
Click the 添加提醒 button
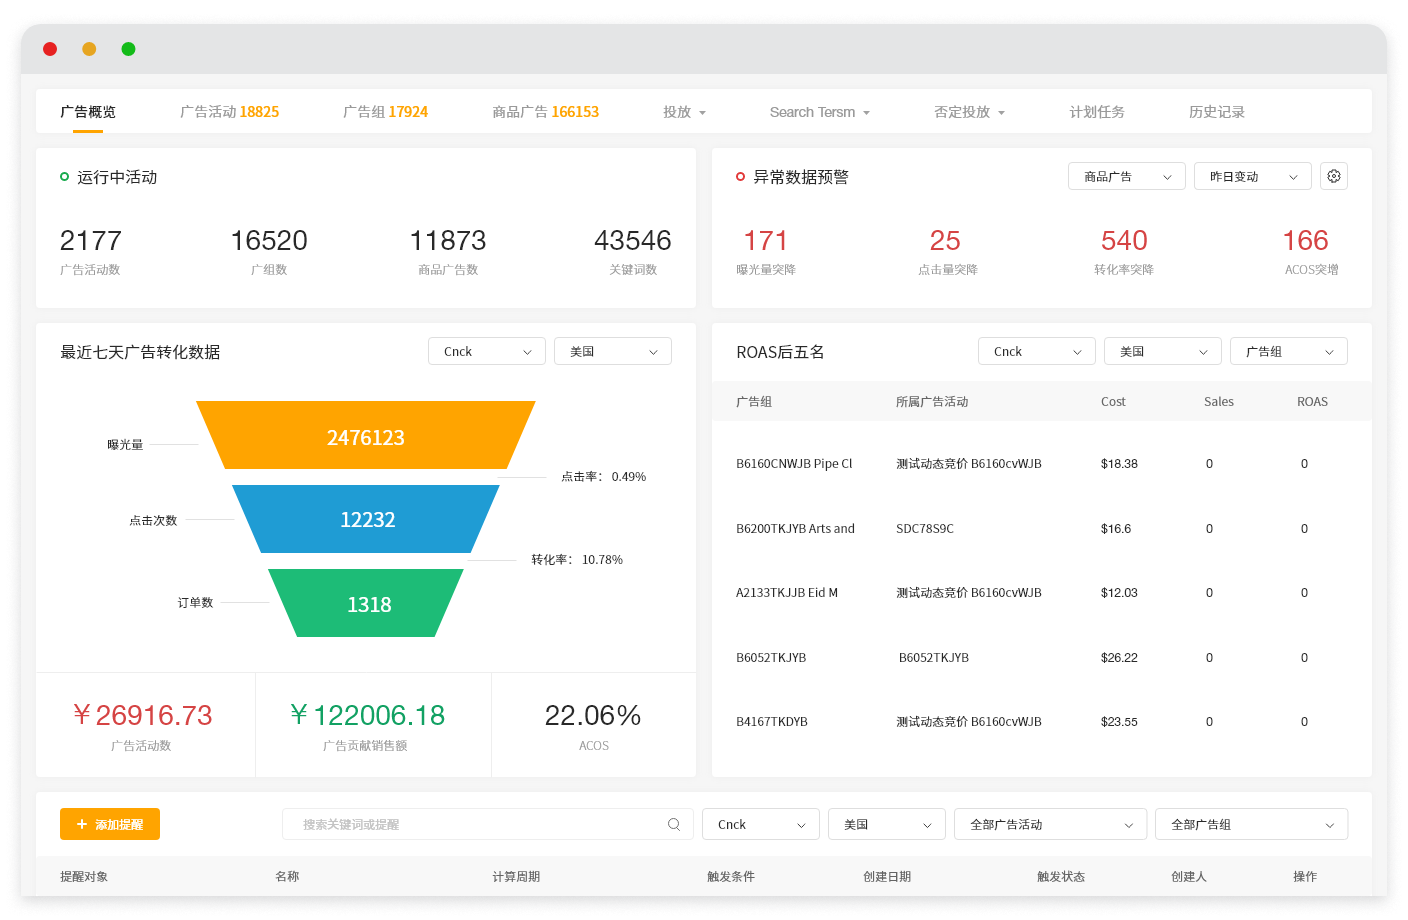(x=110, y=824)
